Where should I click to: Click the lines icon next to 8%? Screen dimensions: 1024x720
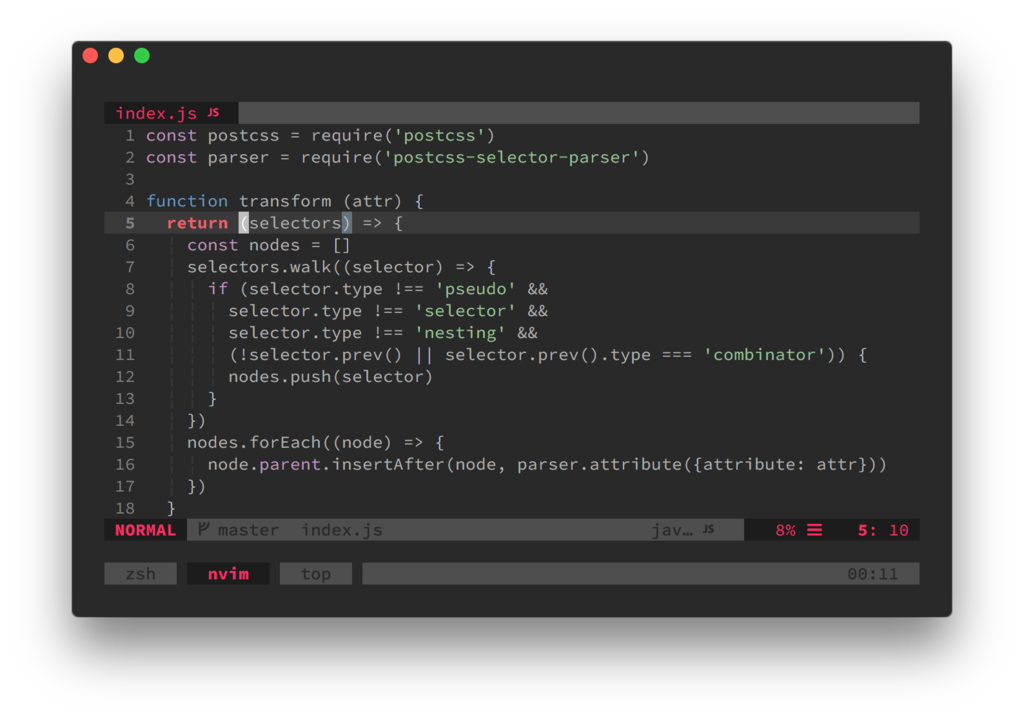point(814,530)
